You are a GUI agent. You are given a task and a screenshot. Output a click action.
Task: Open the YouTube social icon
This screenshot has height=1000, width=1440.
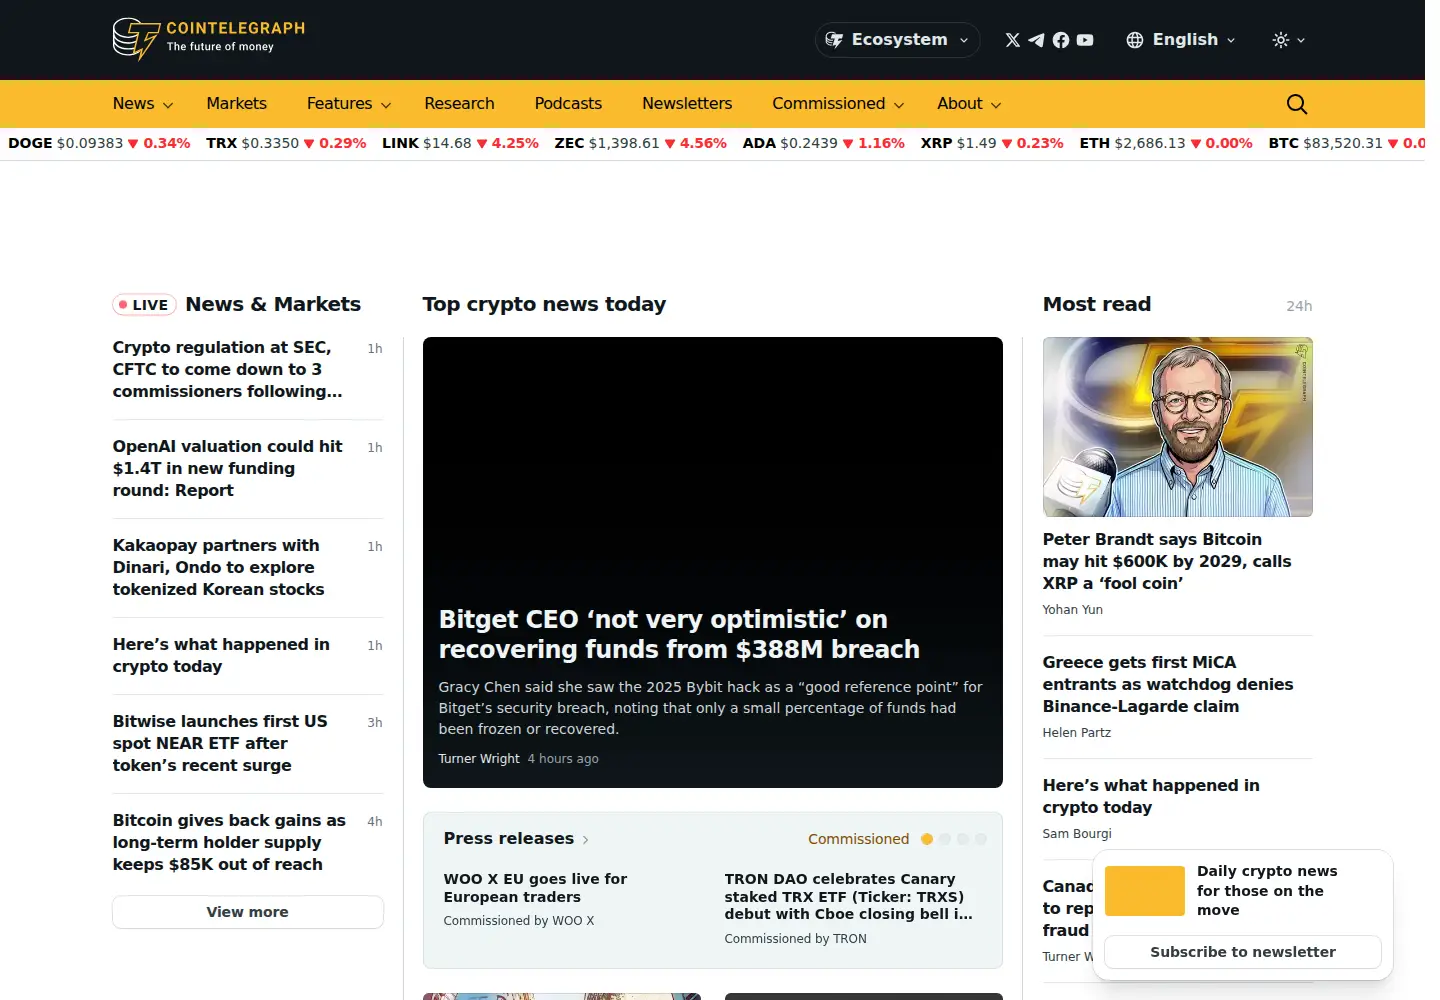click(1085, 40)
